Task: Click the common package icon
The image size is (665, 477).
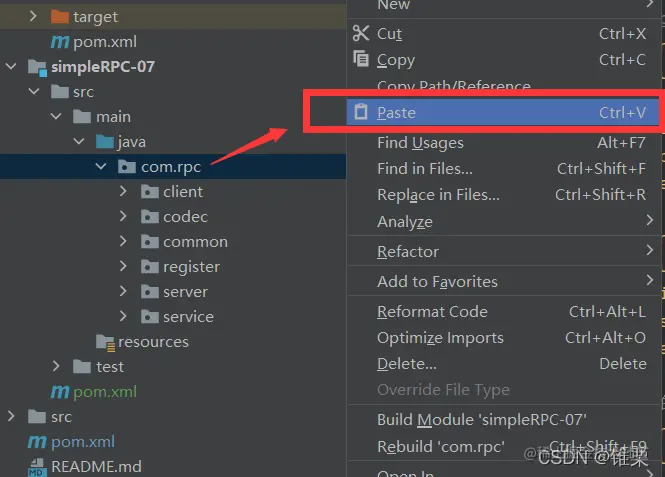Action: [x=150, y=242]
